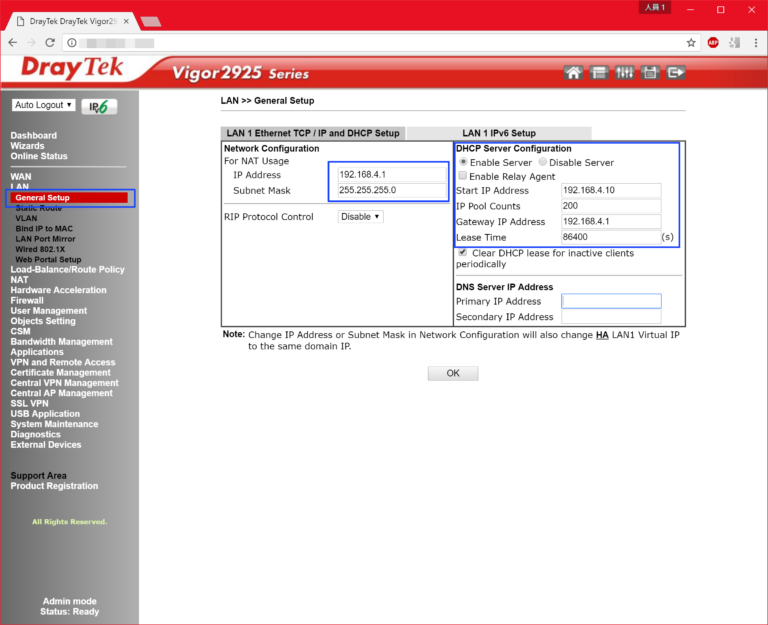
Task: Click the DrayTek logo
Action: pyautogui.click(x=72, y=68)
